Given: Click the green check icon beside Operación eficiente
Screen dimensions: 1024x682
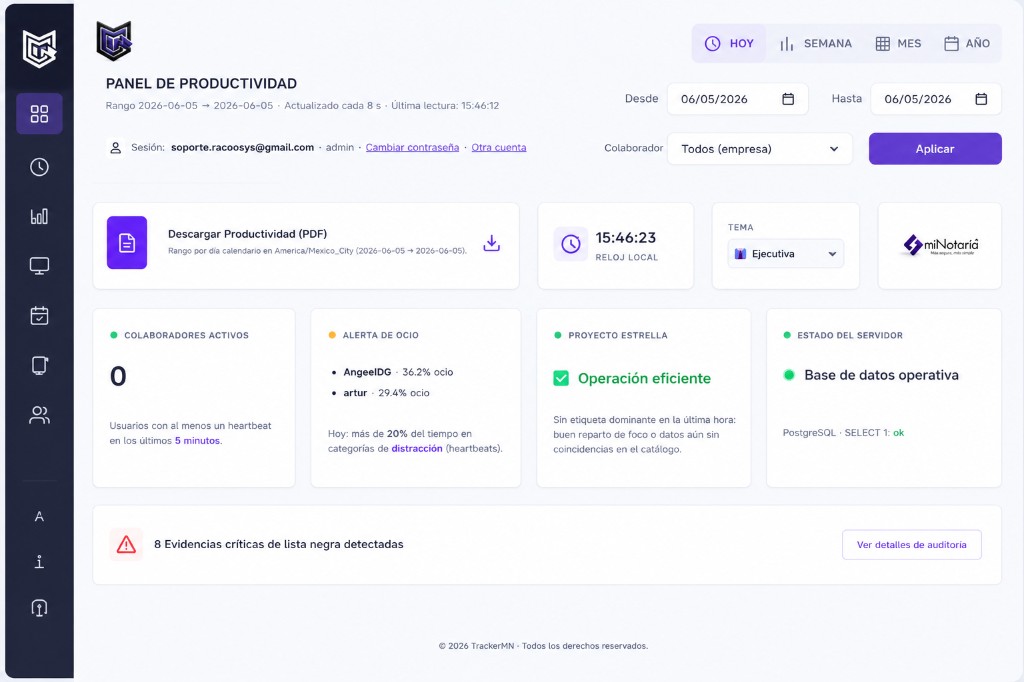Looking at the screenshot, I should (561, 378).
